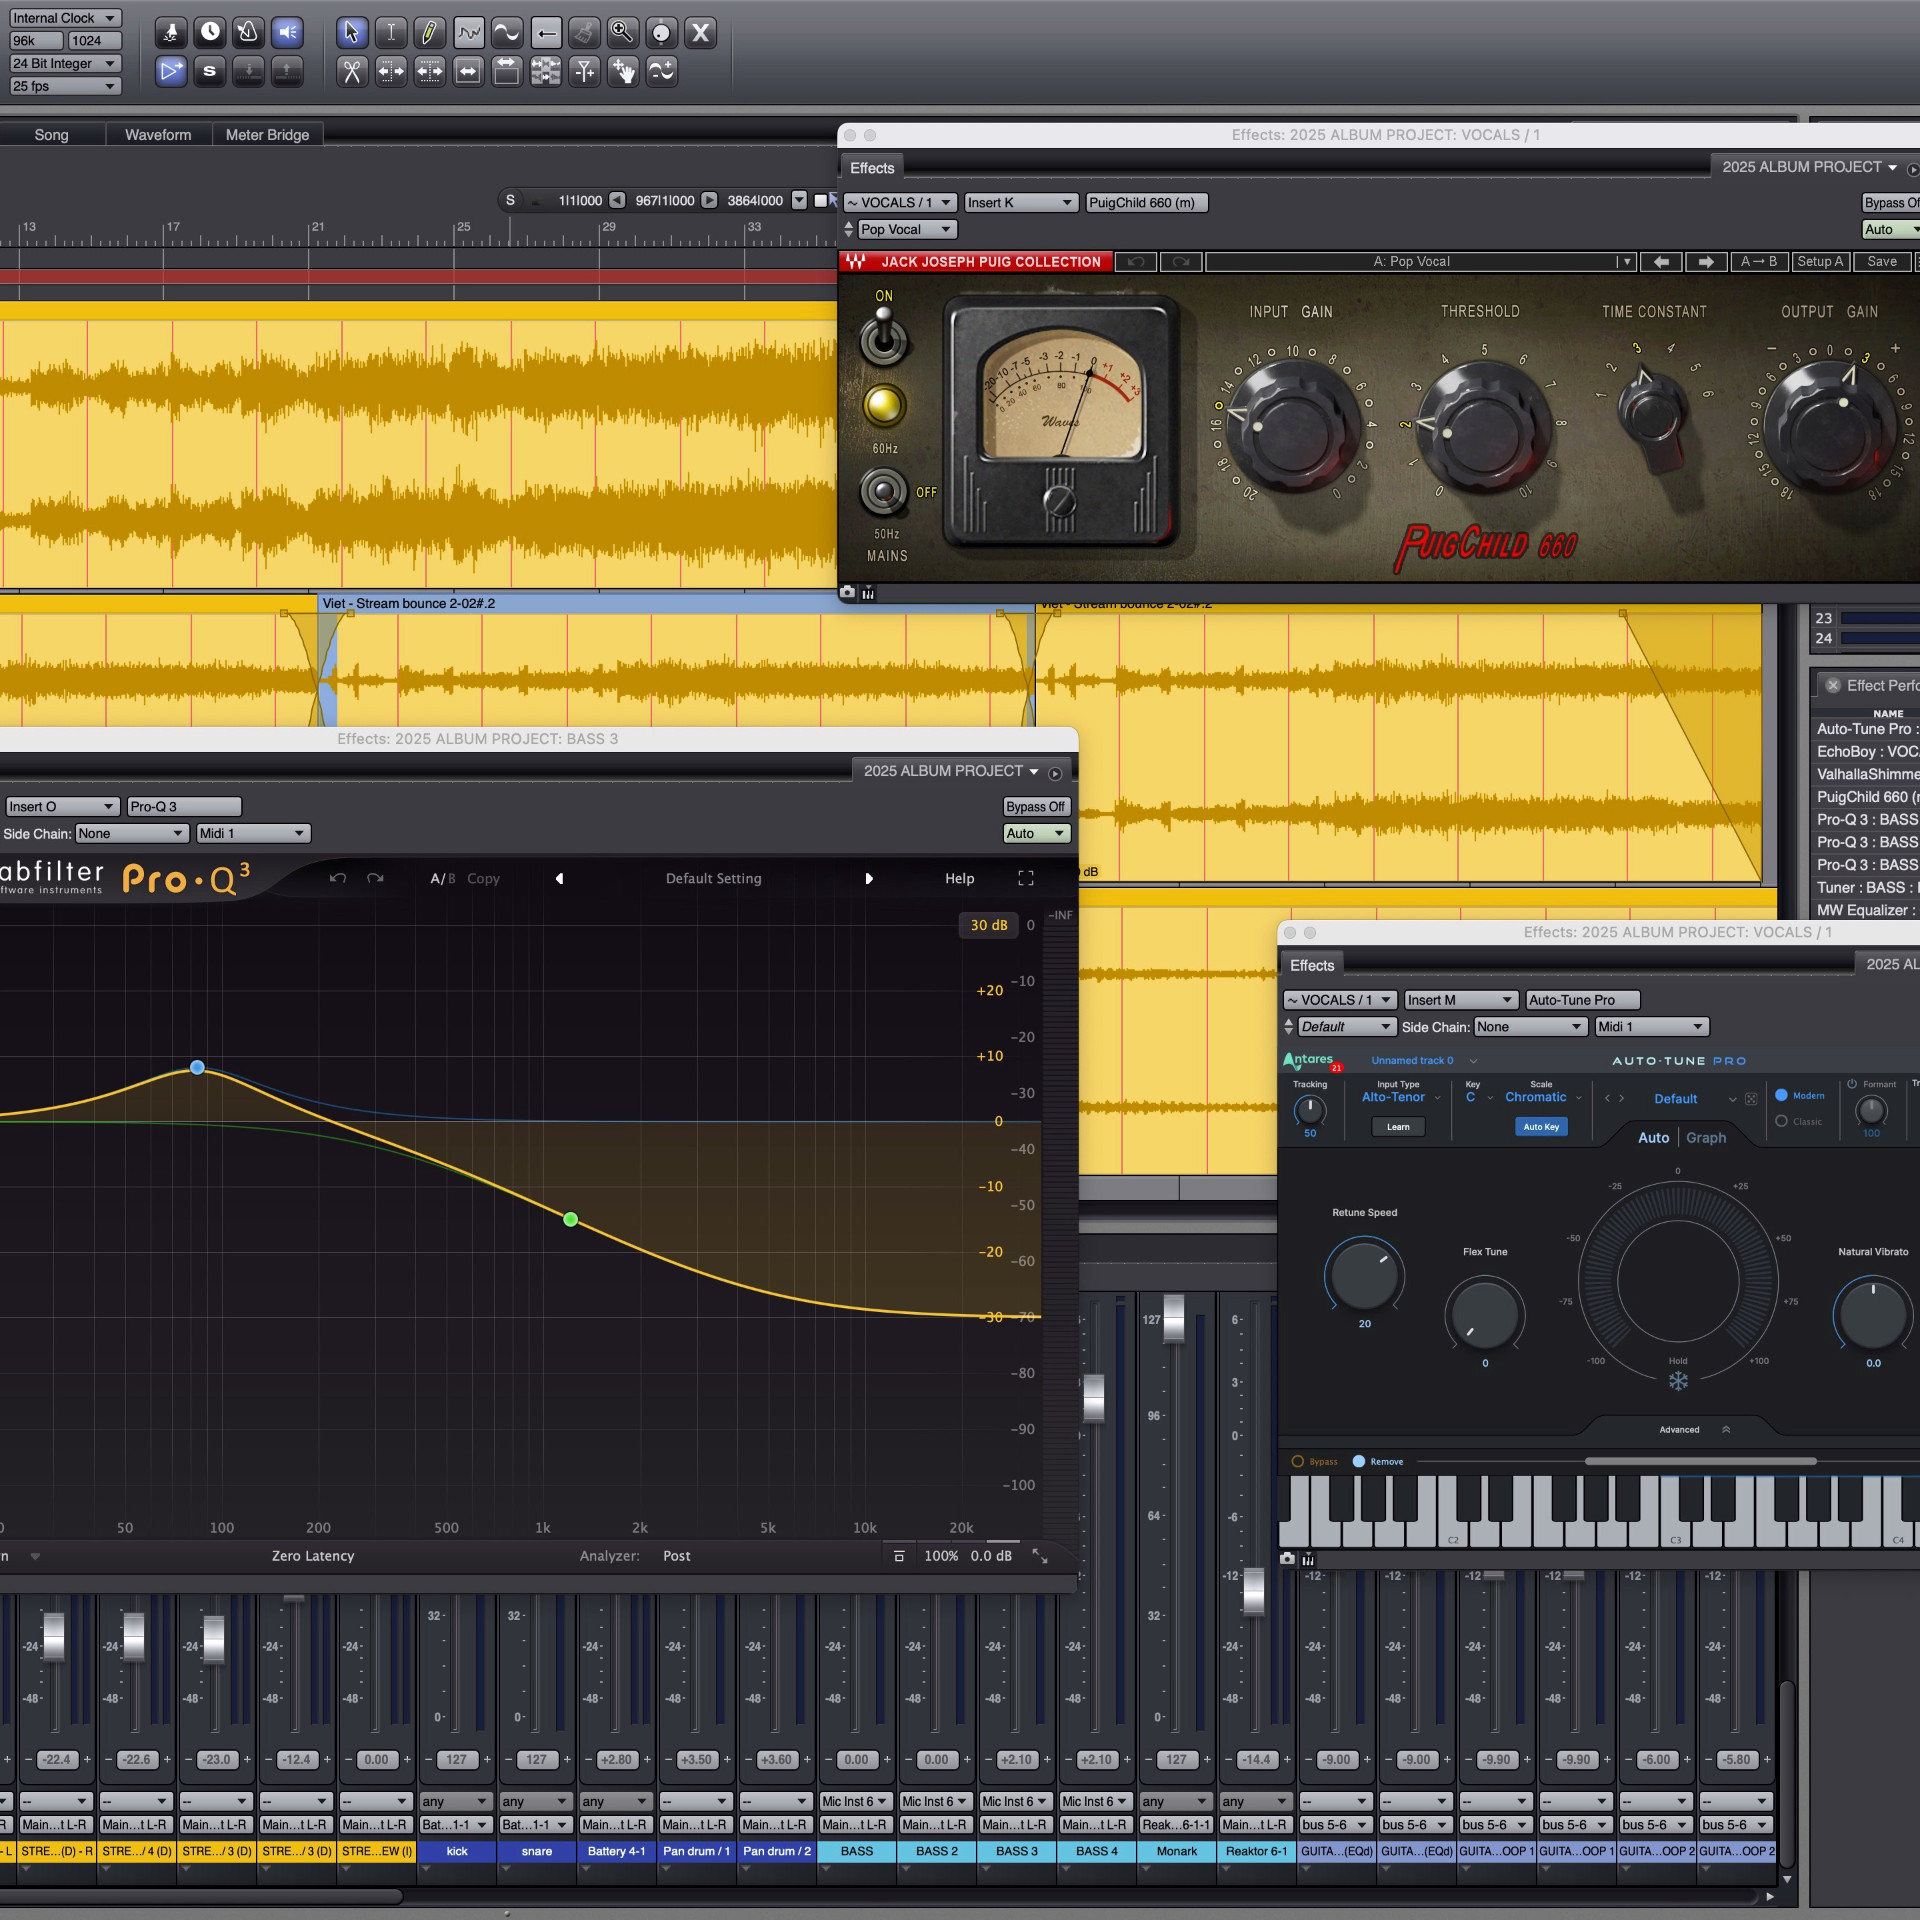Select the X mute tool

pos(701,33)
